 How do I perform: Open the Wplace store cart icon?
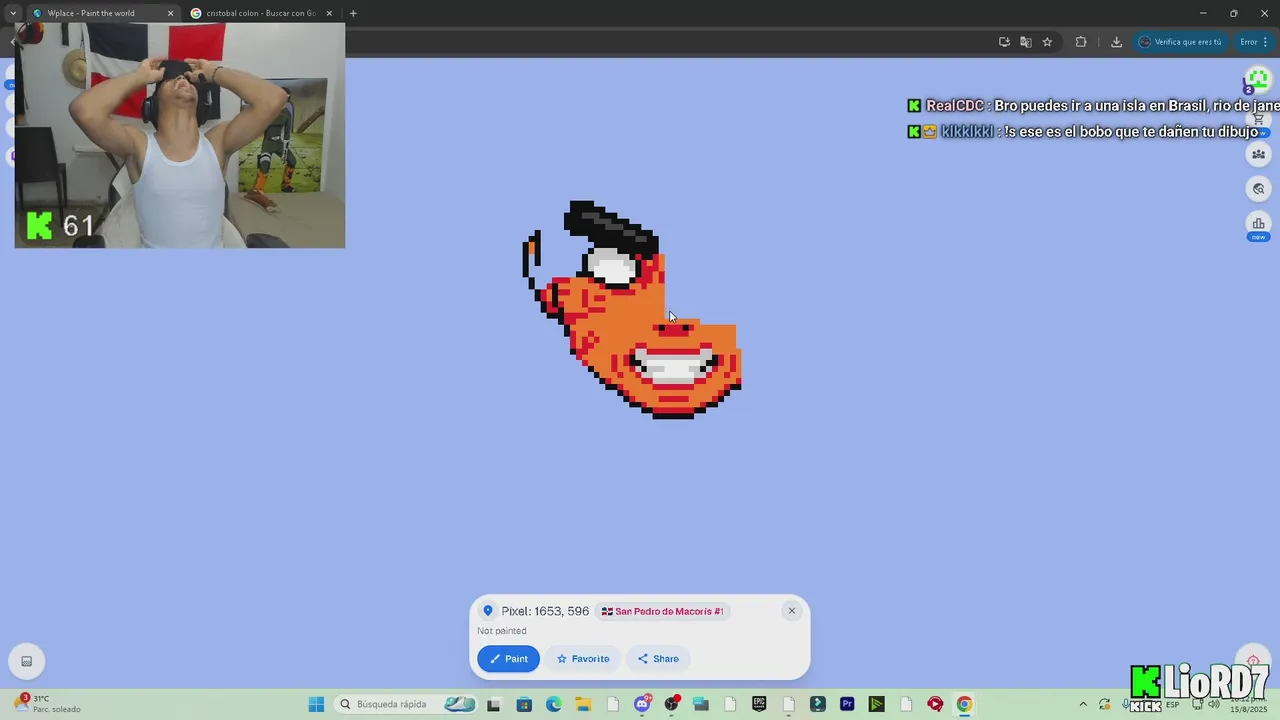click(1258, 119)
